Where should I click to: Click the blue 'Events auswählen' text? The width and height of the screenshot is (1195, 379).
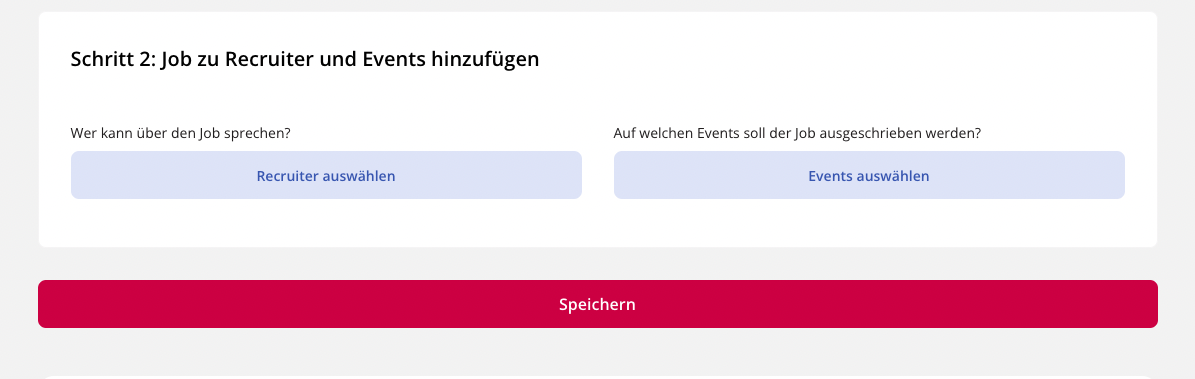tap(869, 176)
